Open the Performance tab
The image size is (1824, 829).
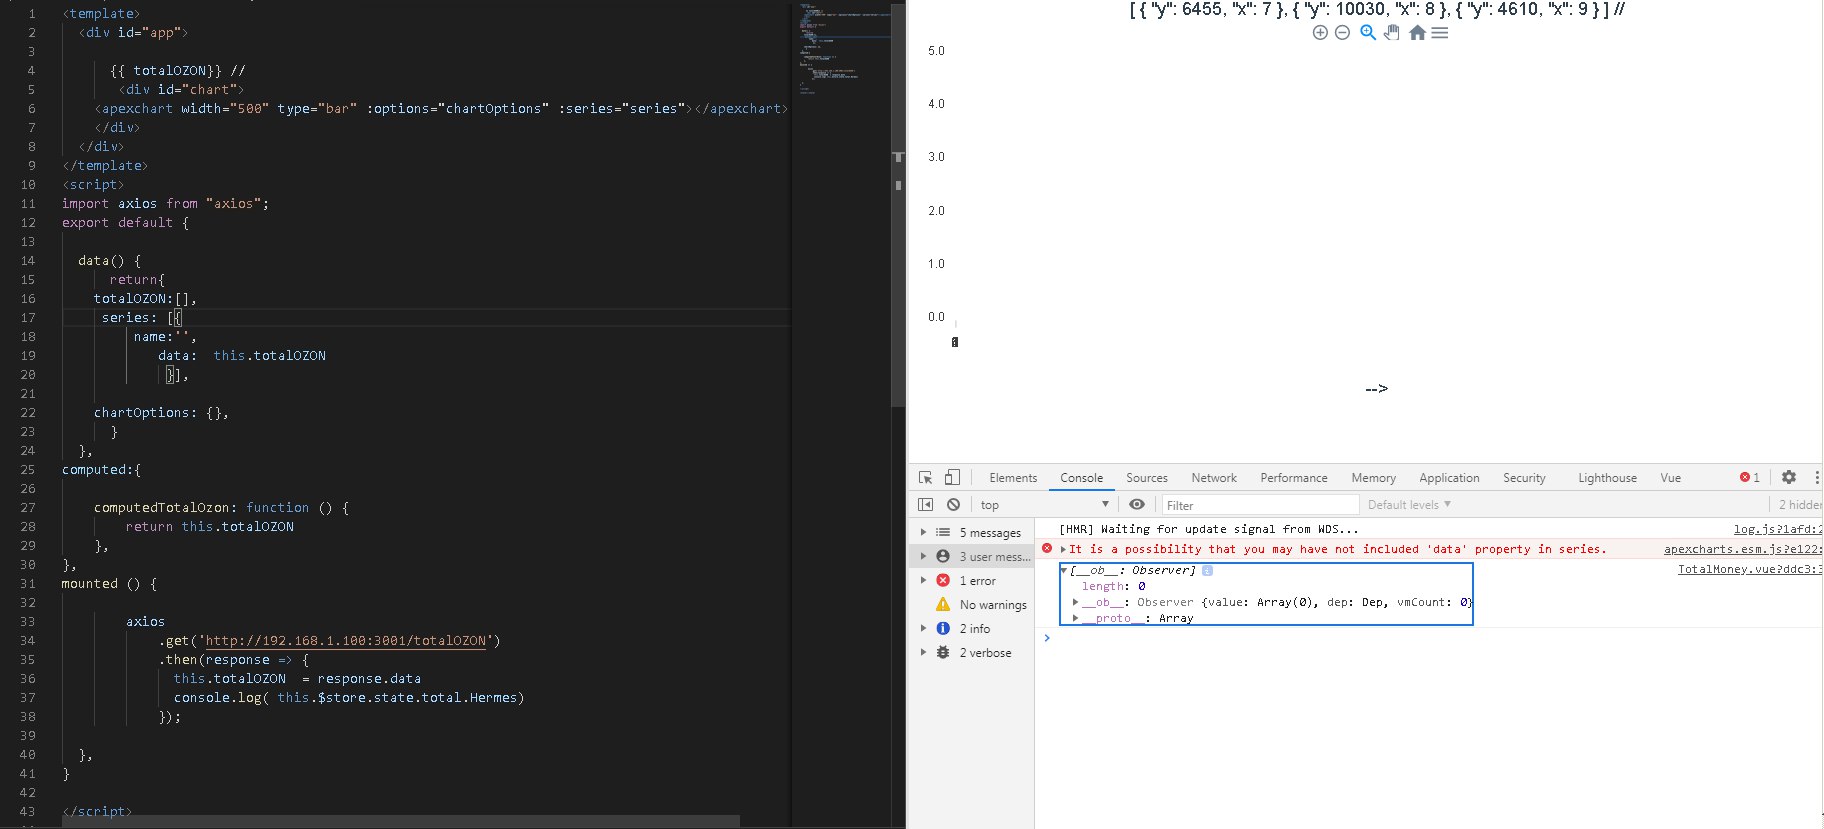(1294, 478)
